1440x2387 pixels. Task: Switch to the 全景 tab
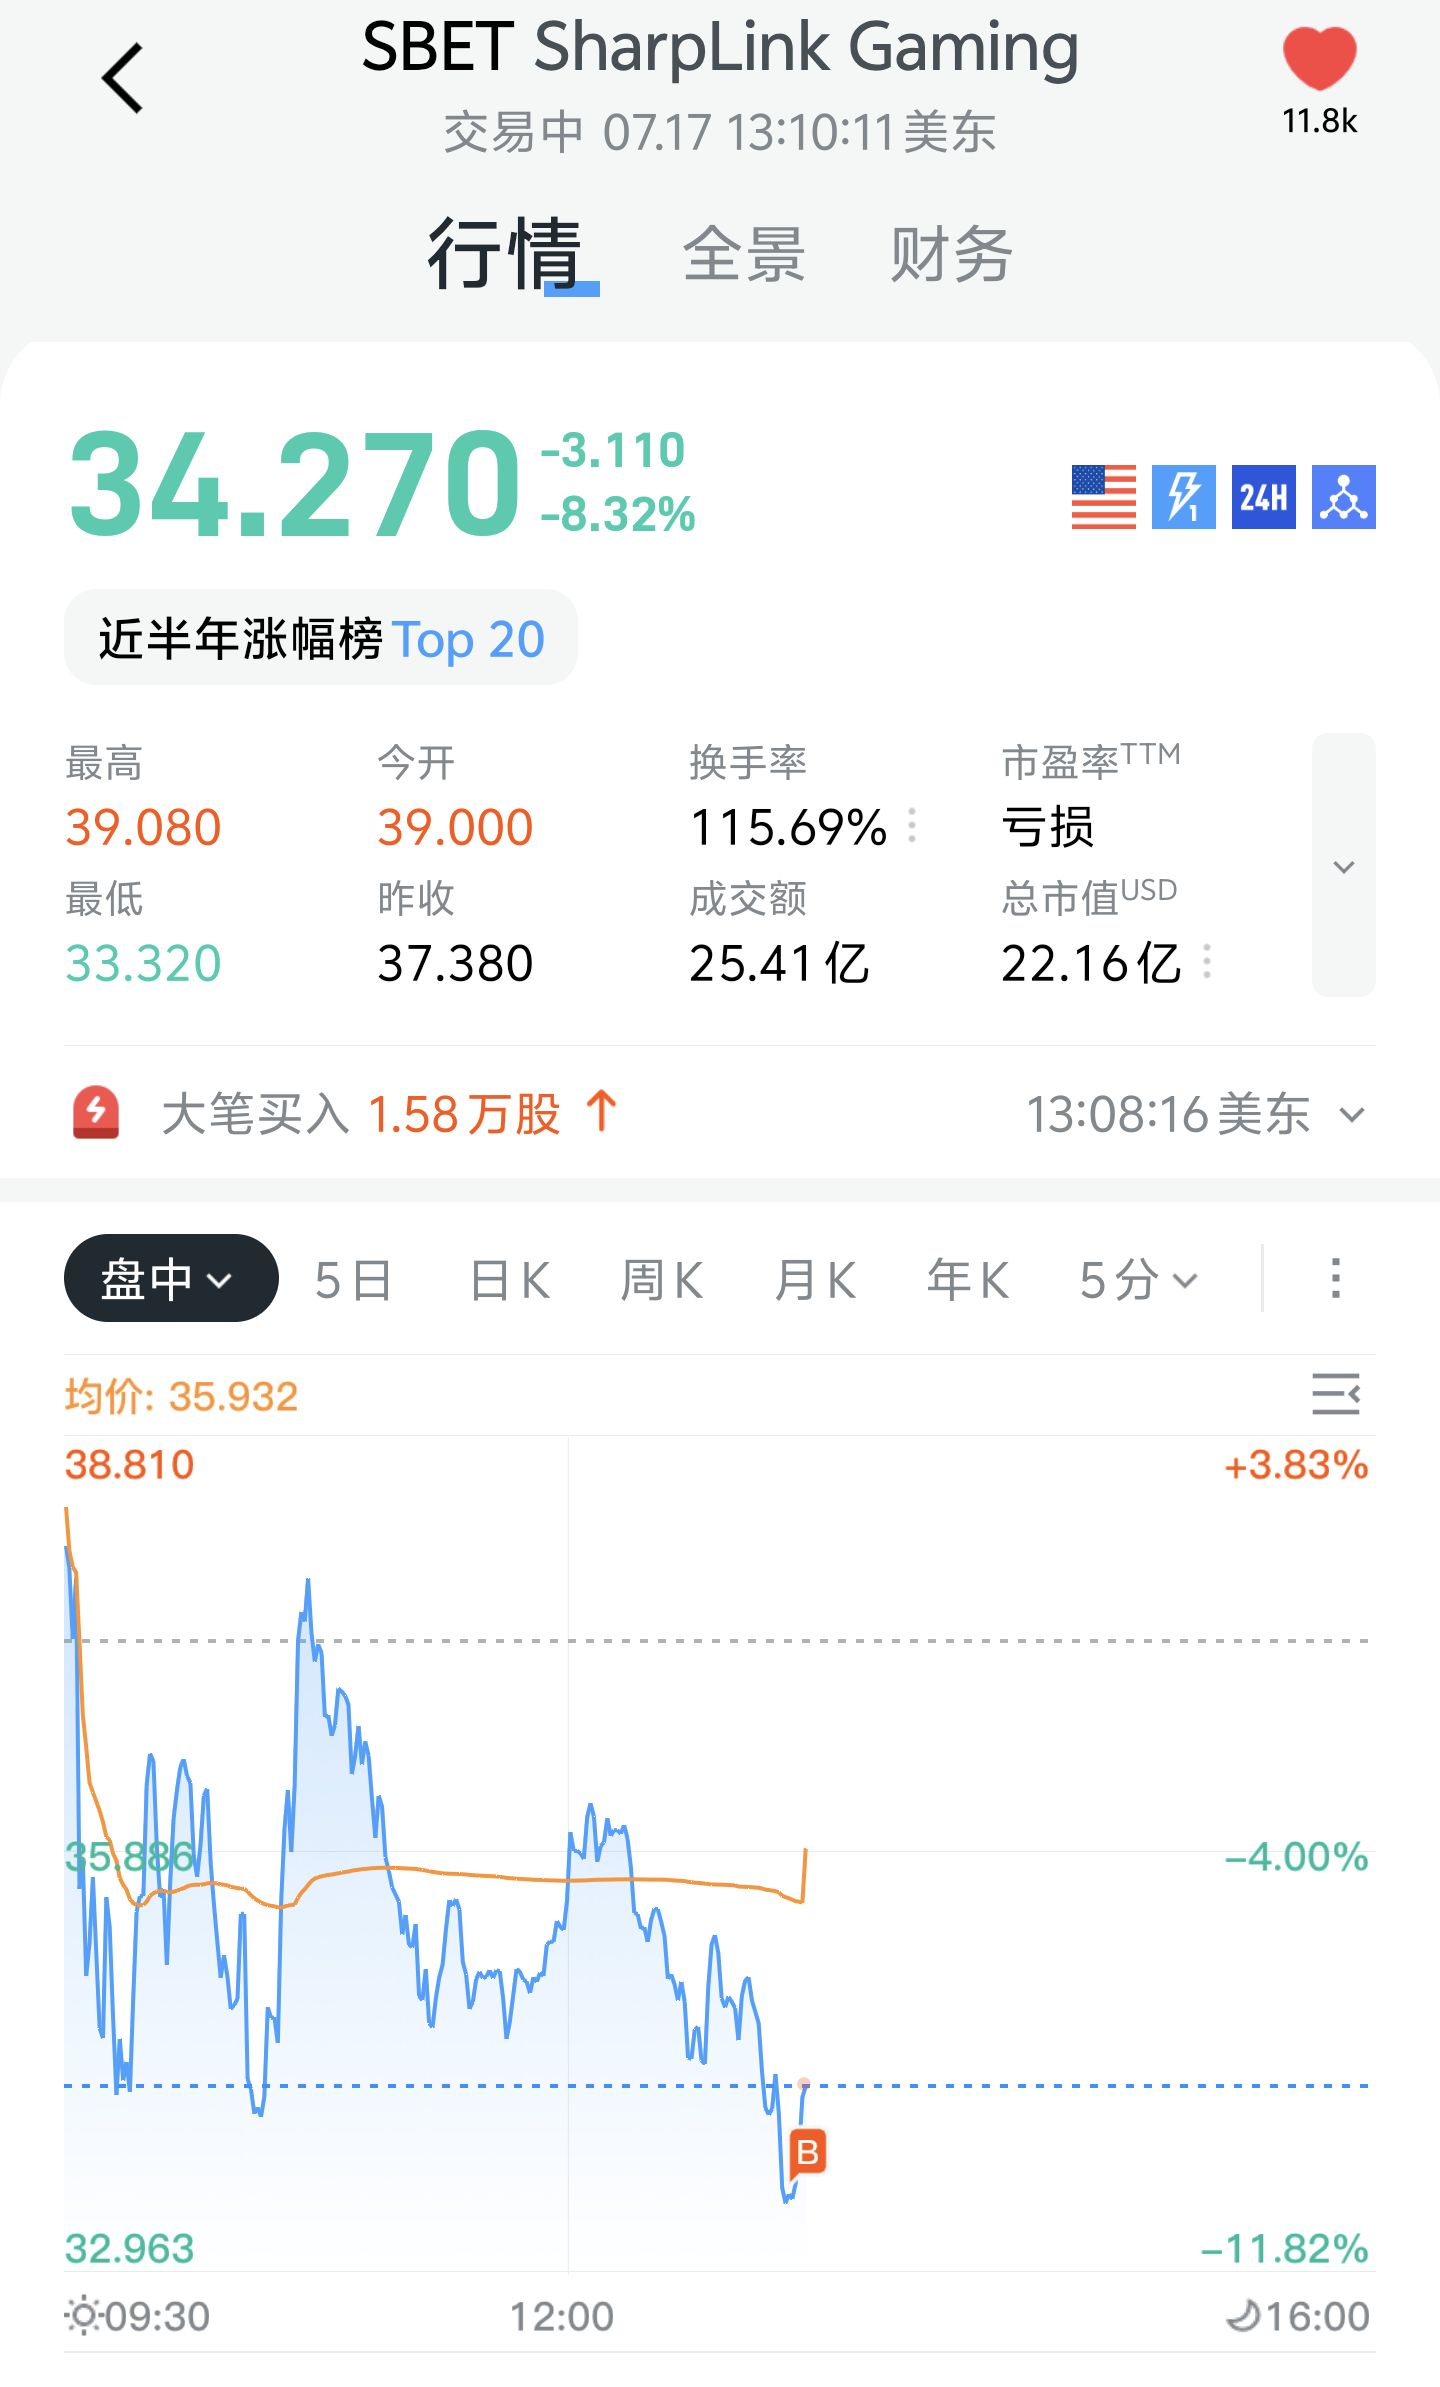(744, 254)
